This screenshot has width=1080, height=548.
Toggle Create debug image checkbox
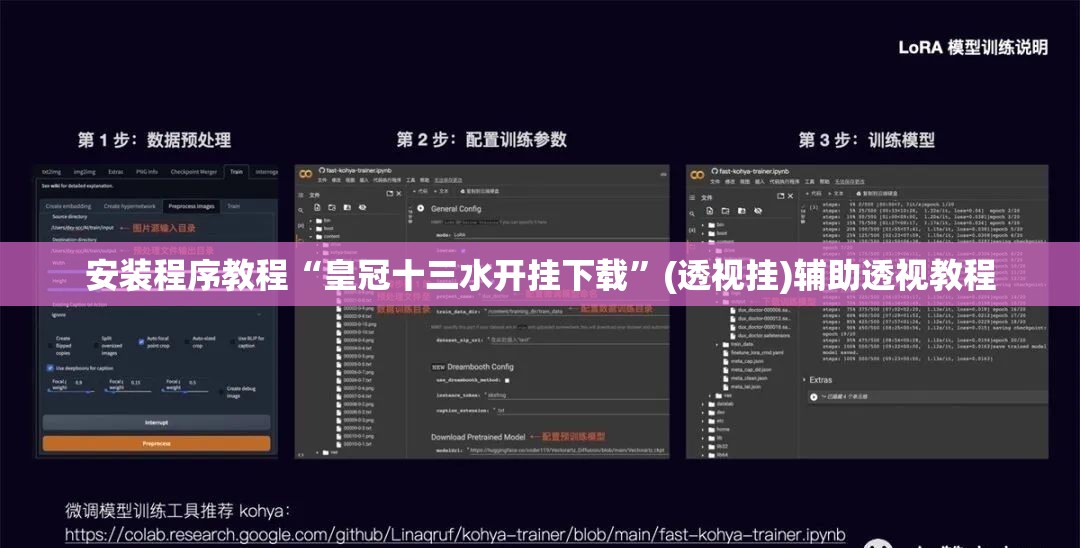click(x=221, y=390)
